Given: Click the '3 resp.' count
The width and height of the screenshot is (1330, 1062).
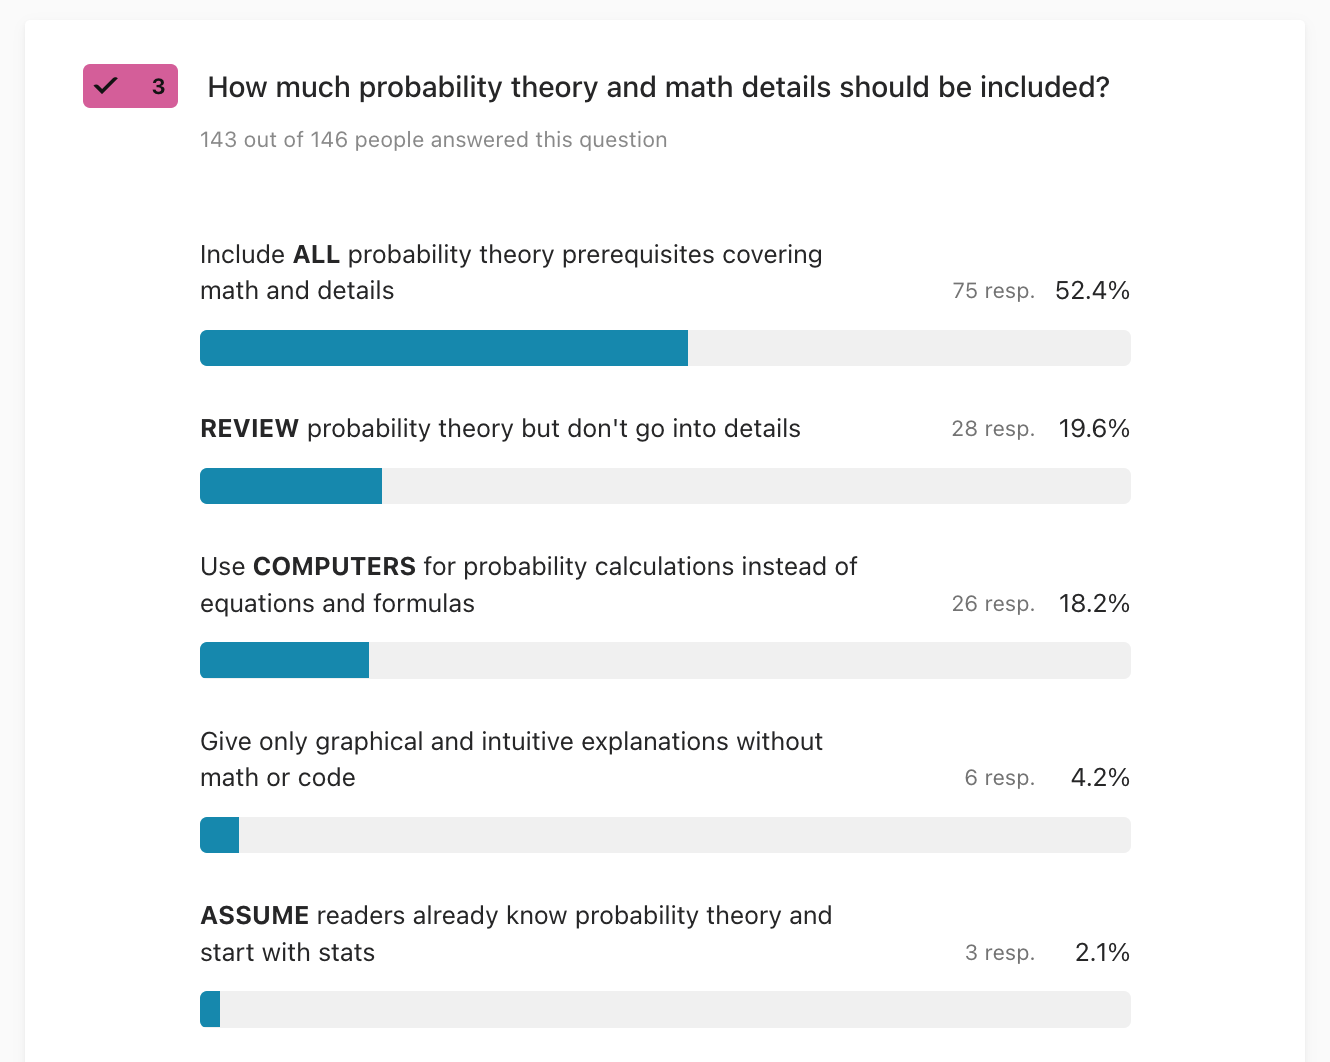Looking at the screenshot, I should click(x=999, y=953).
